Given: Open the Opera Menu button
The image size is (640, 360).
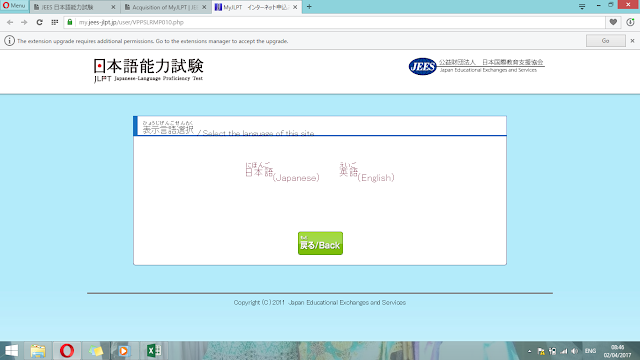Looking at the screenshot, I should 14,6.
